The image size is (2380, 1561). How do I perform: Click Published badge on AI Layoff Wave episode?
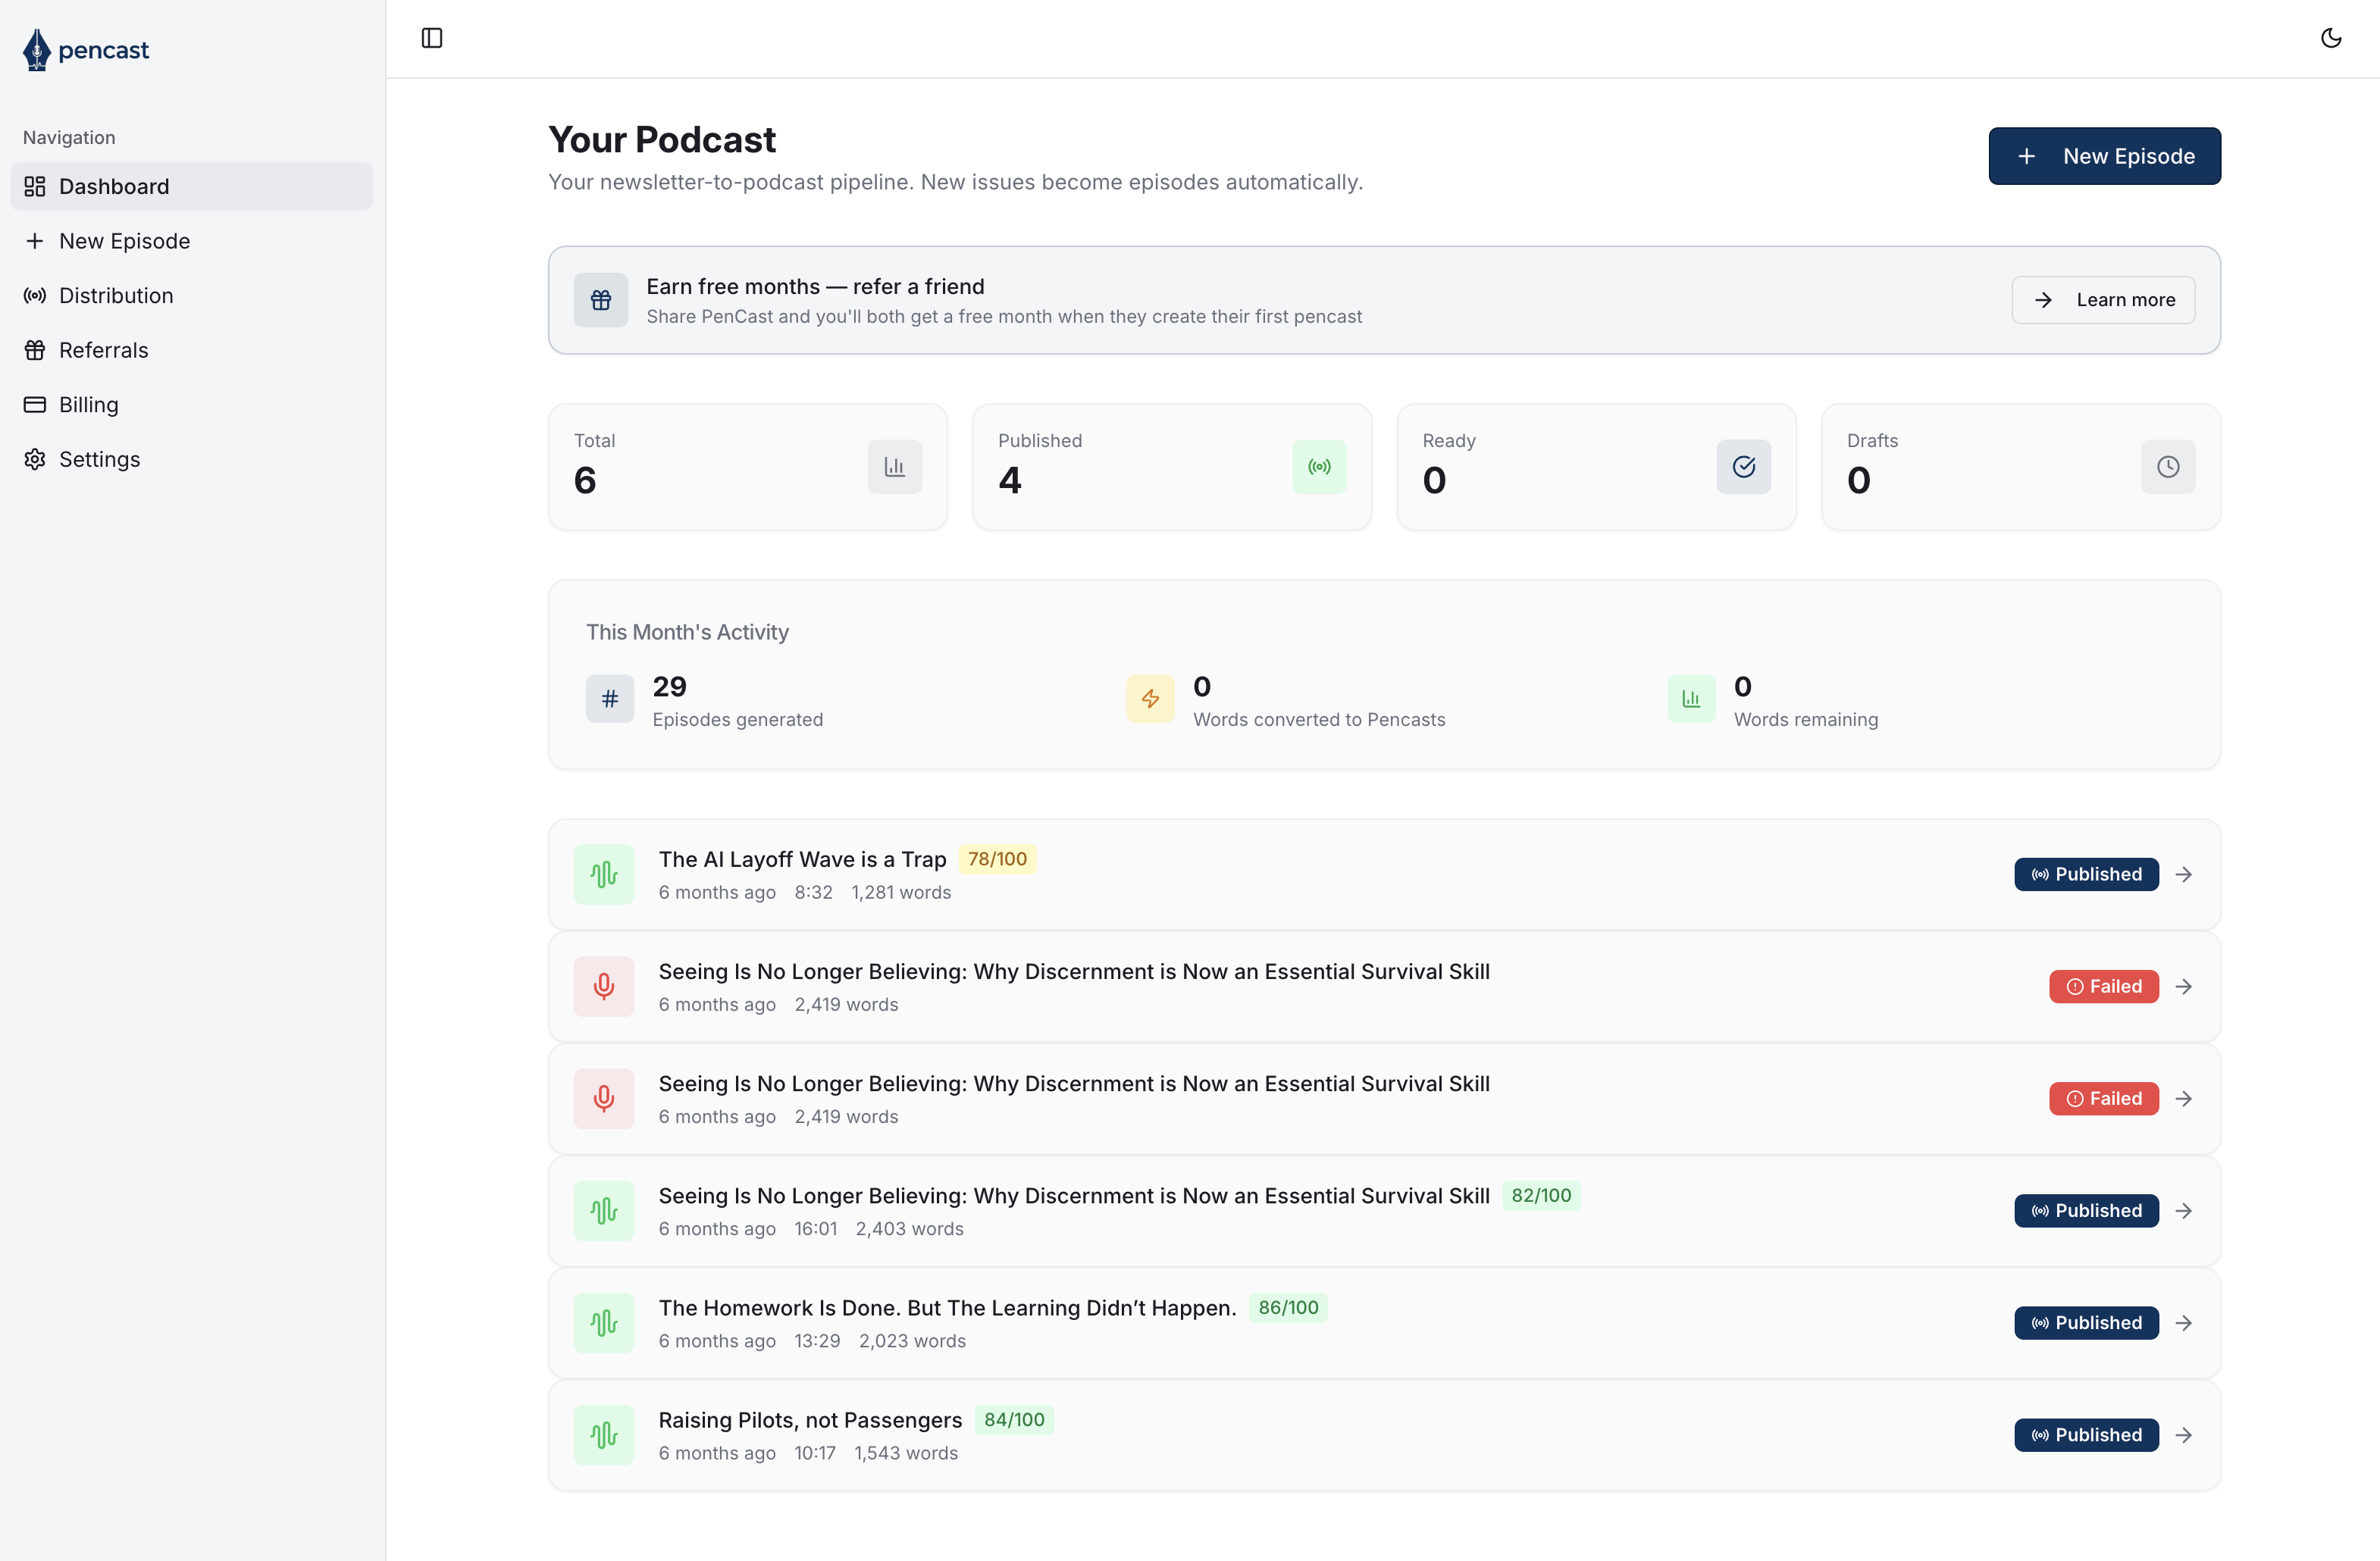(2086, 874)
